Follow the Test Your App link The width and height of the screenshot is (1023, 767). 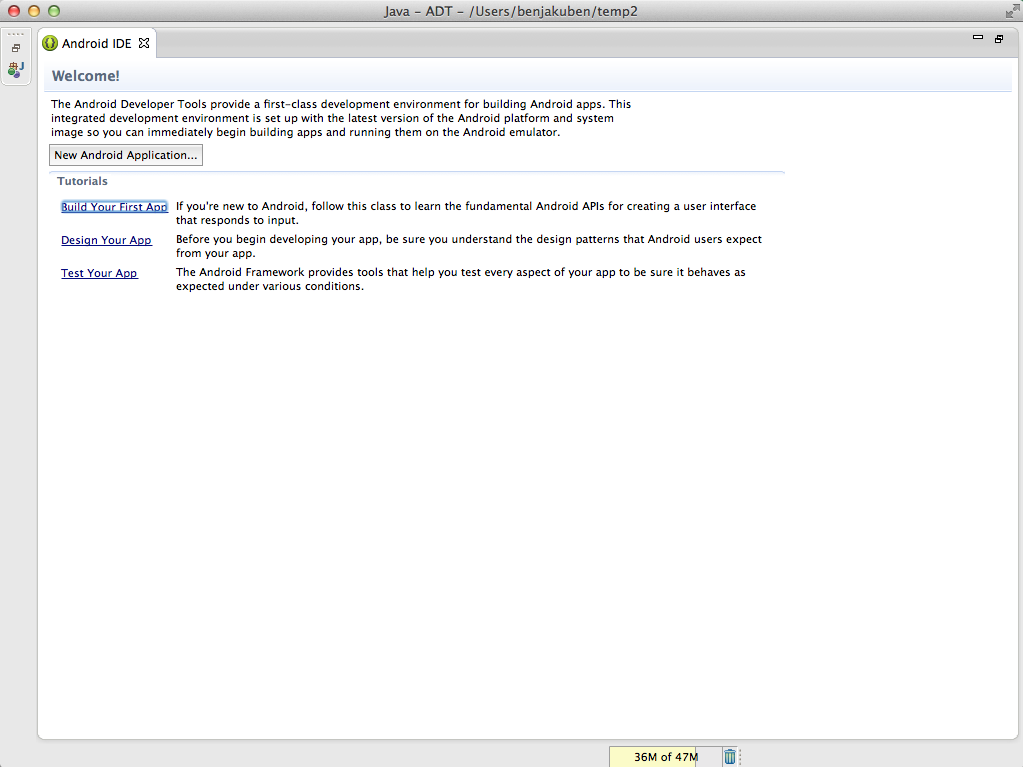point(99,273)
